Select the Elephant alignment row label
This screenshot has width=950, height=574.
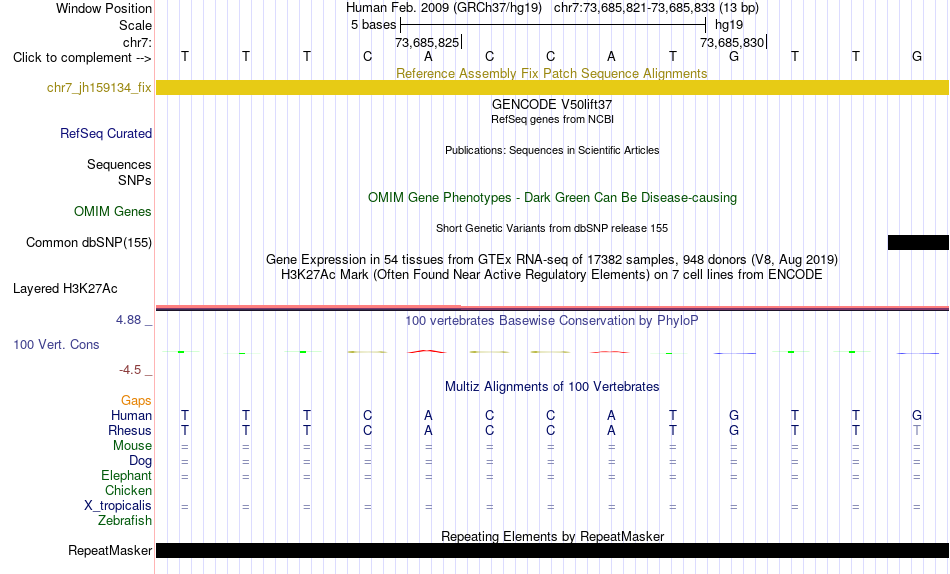pos(127,475)
